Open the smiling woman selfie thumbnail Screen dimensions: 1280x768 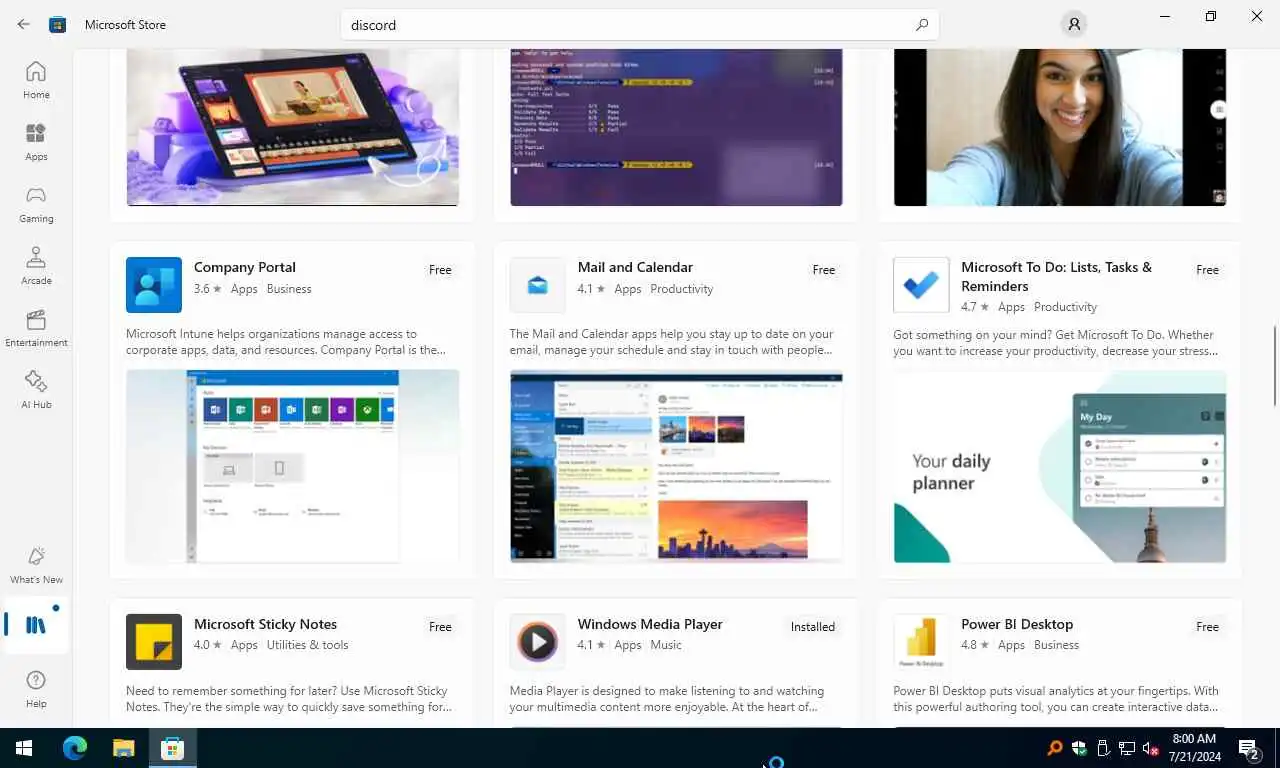[1060, 127]
